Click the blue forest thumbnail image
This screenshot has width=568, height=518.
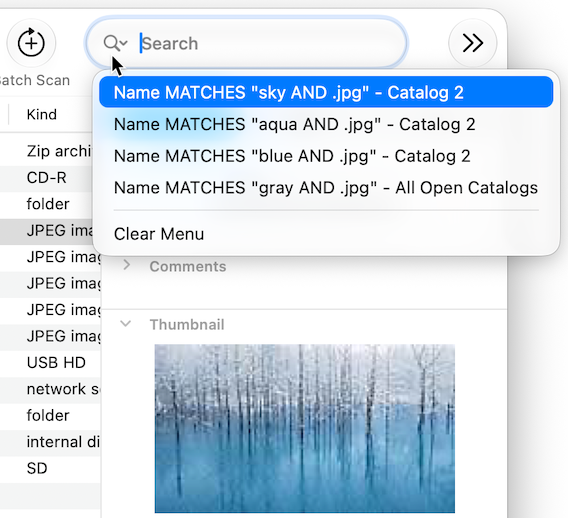pos(305,429)
